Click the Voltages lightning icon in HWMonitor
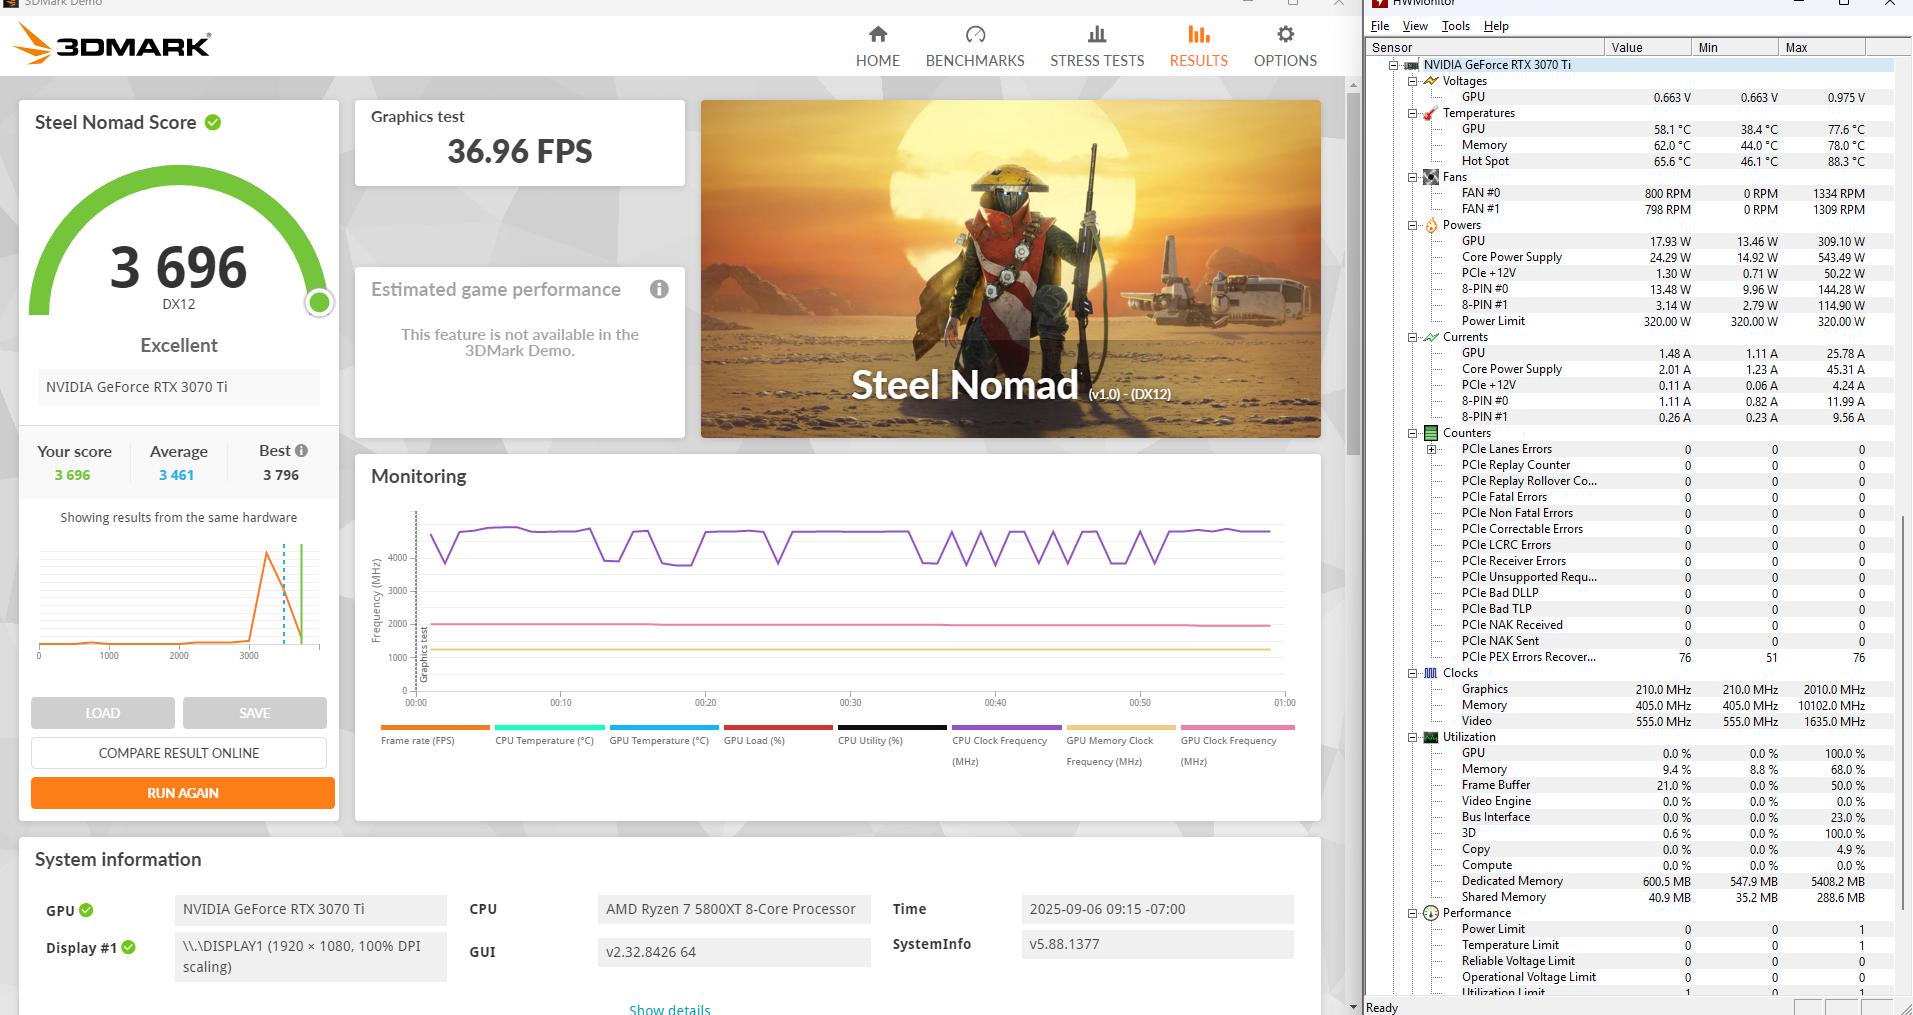 point(1431,81)
